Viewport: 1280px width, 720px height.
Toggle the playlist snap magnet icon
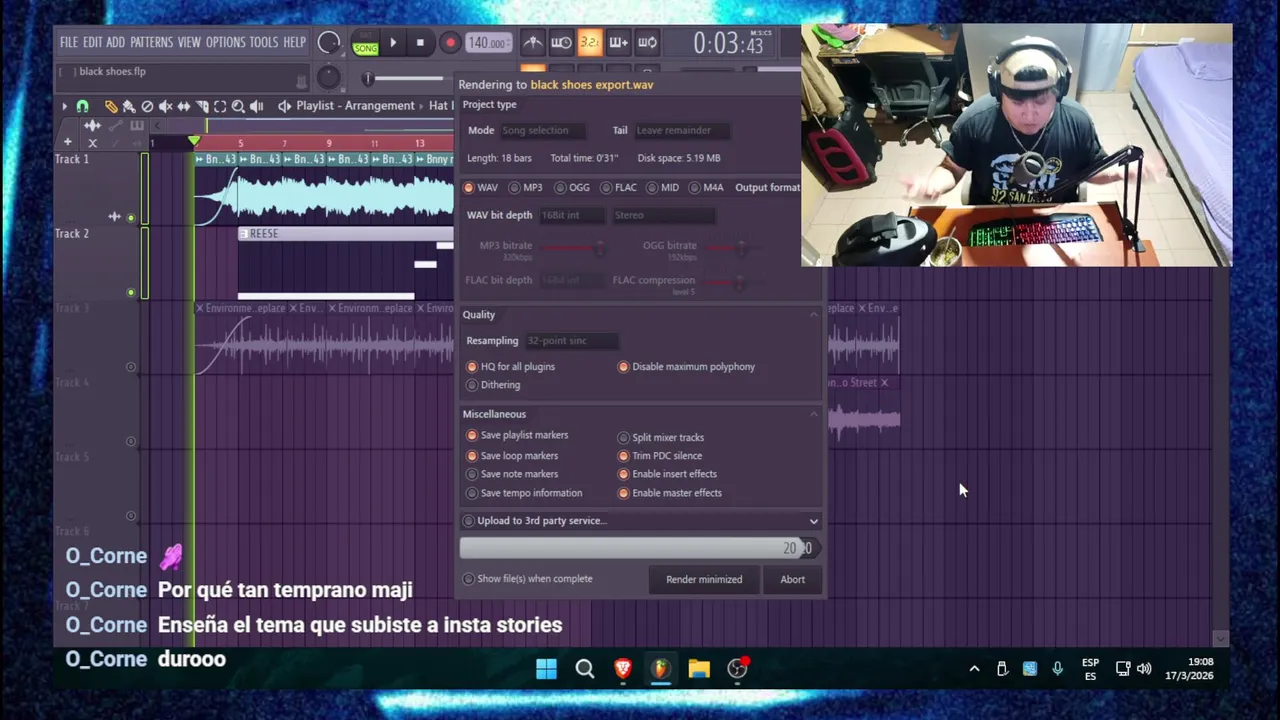[83, 106]
